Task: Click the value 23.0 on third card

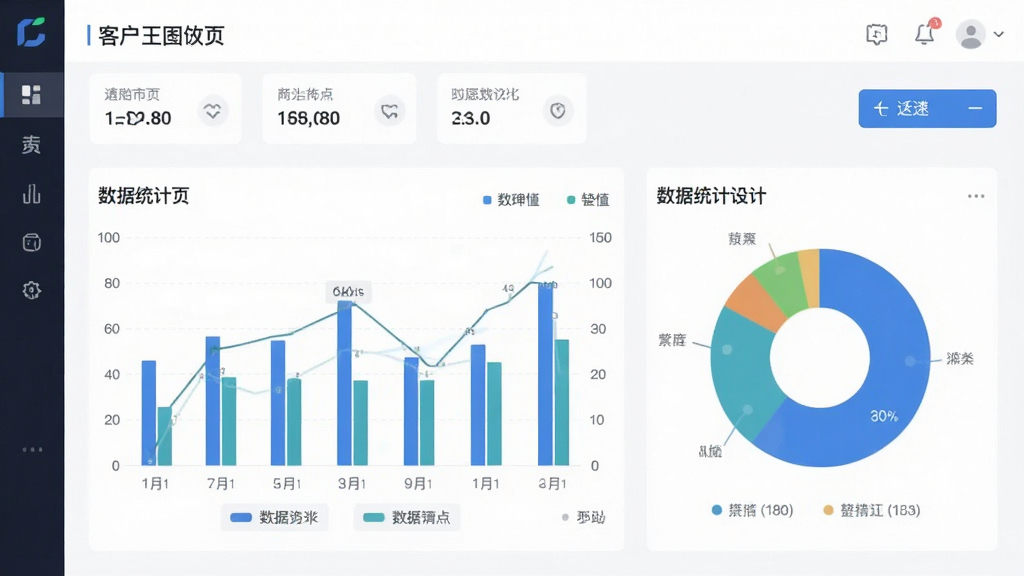Action: coord(470,118)
